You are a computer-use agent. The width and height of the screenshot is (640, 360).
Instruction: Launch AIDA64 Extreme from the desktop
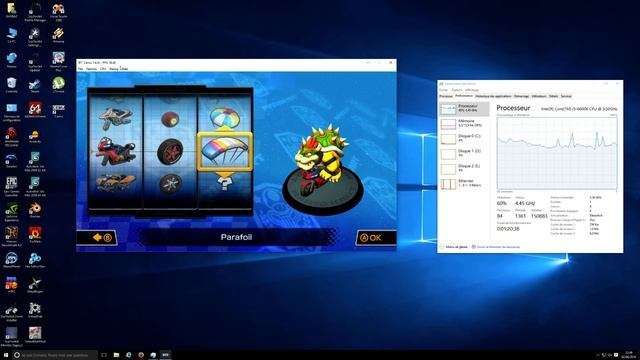pyautogui.click(x=35, y=110)
